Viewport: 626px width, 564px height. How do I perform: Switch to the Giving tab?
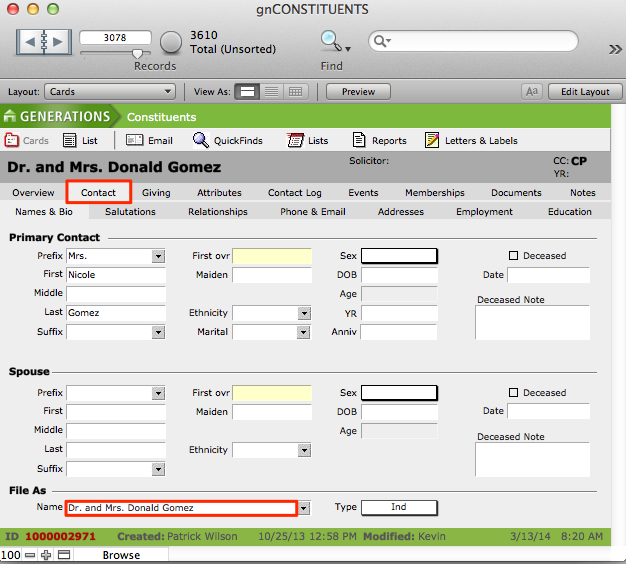[156, 193]
